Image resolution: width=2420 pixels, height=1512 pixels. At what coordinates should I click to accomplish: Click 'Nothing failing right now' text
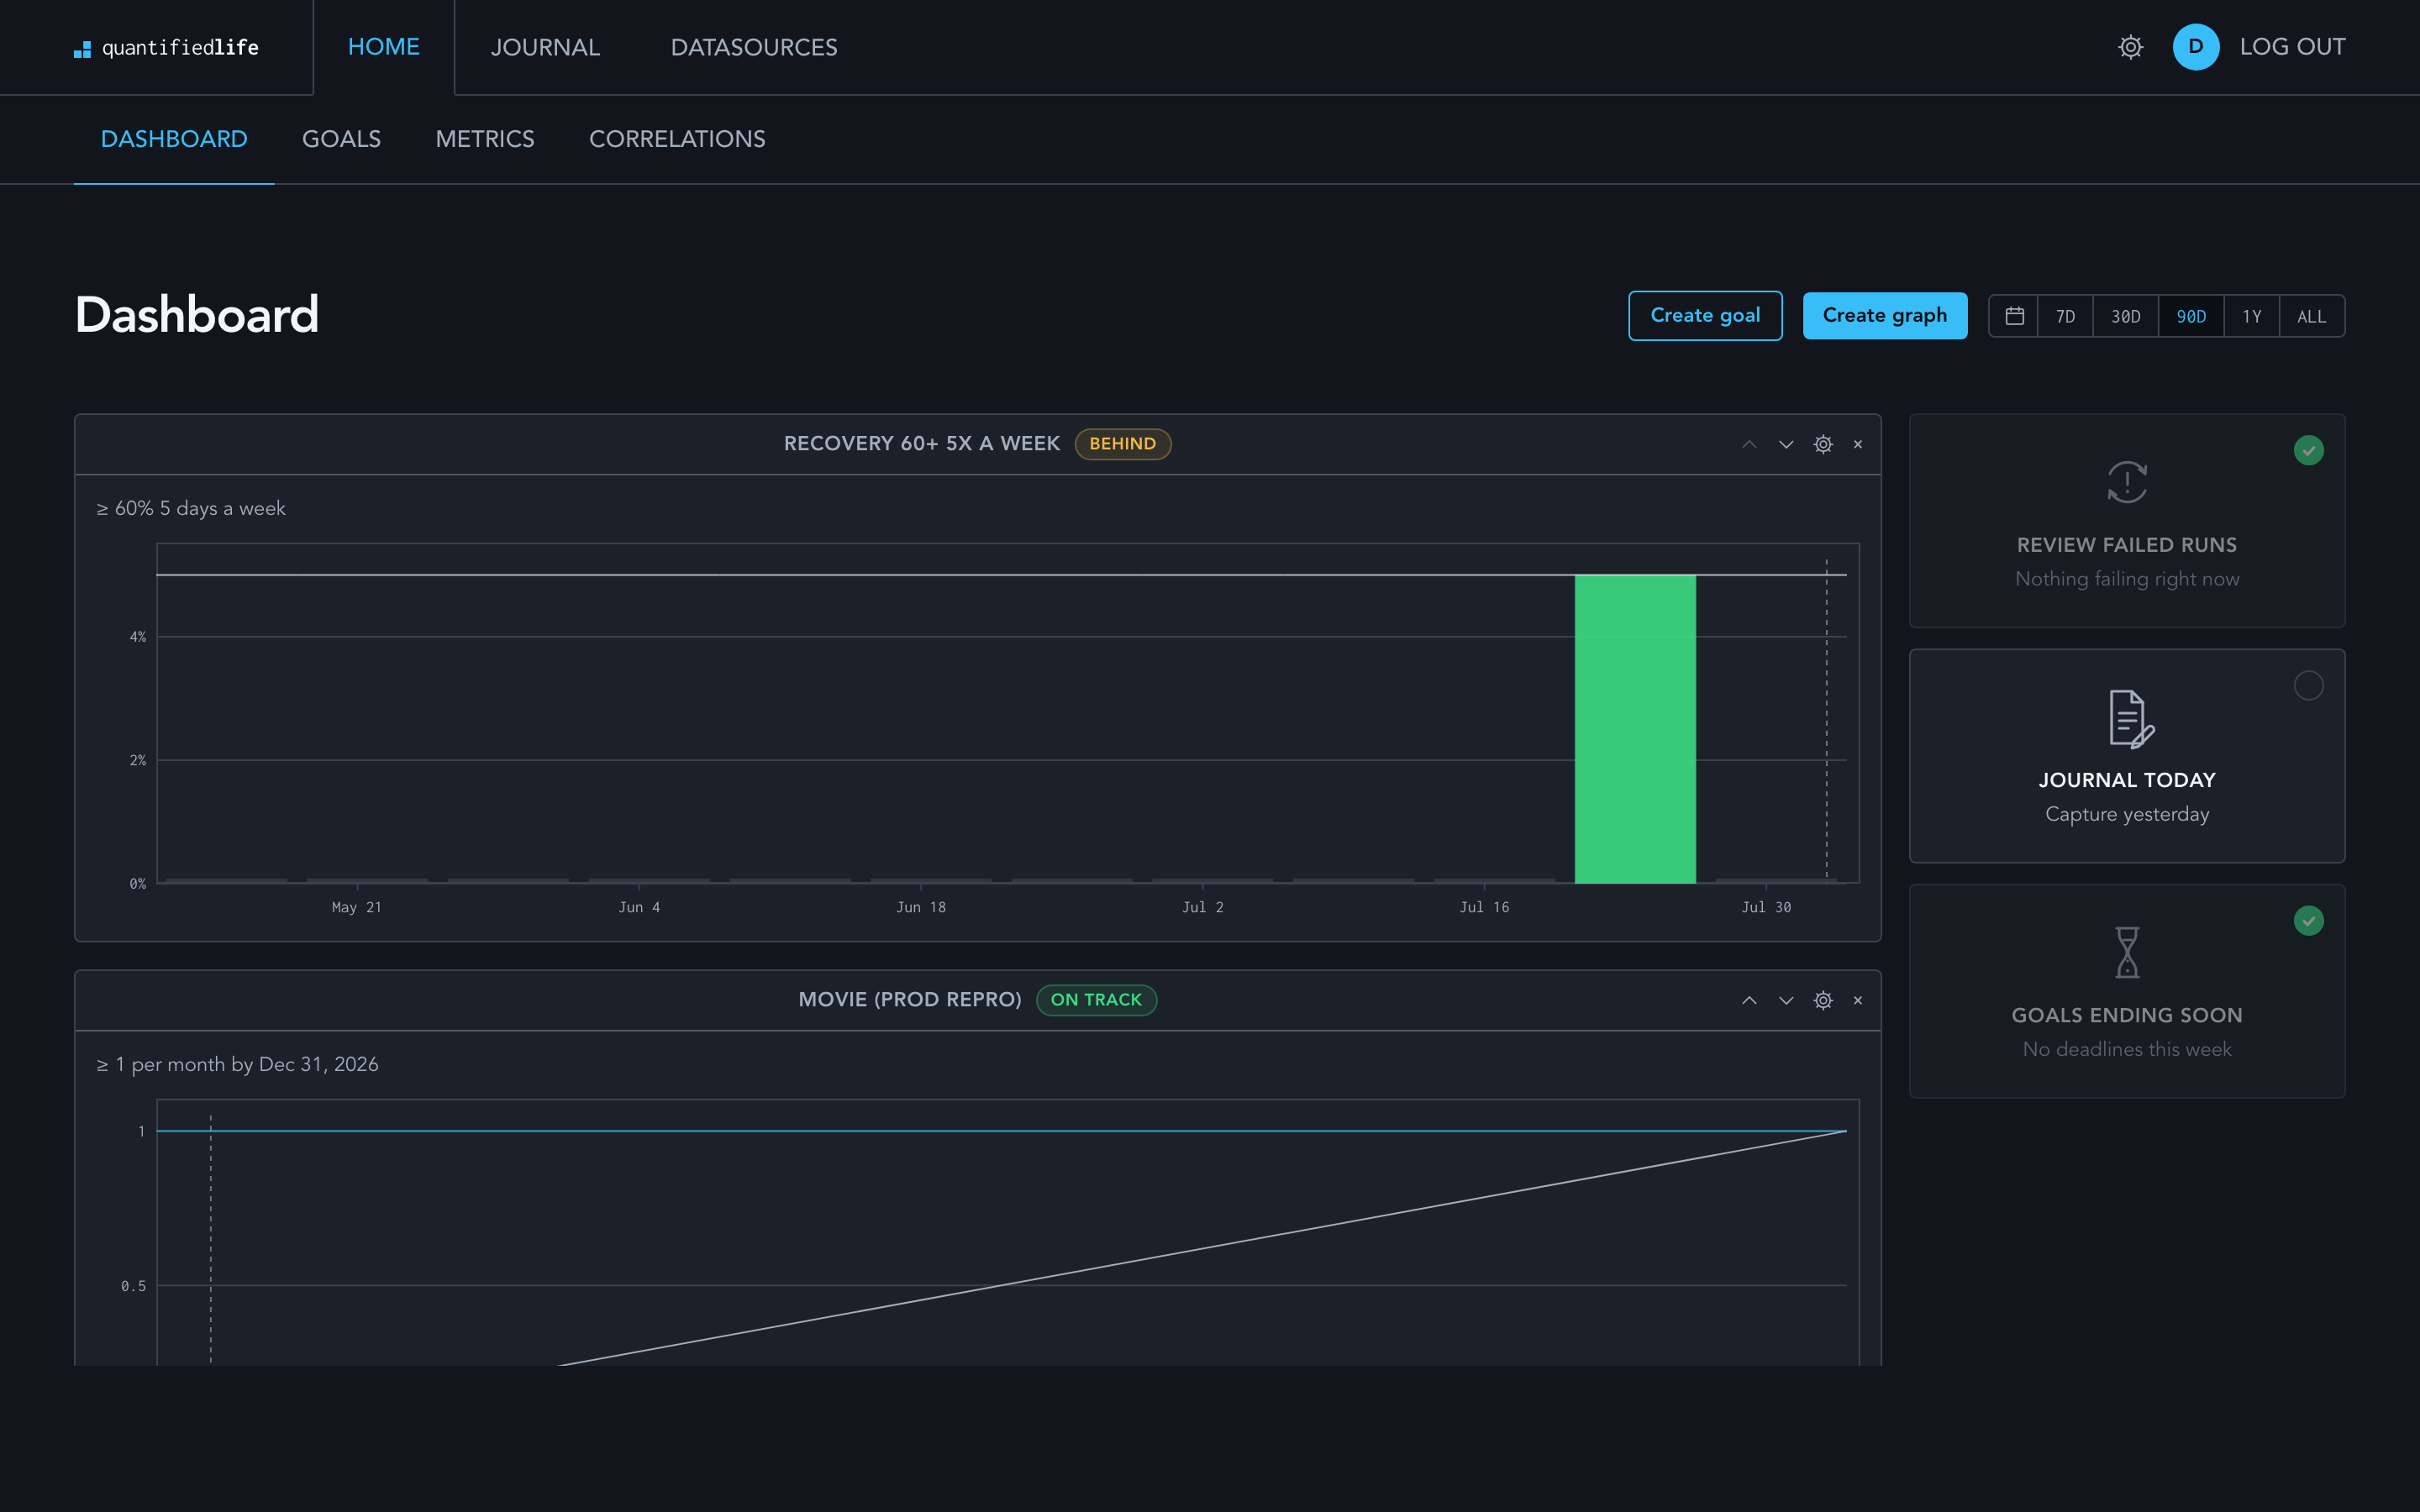[x=2127, y=579]
